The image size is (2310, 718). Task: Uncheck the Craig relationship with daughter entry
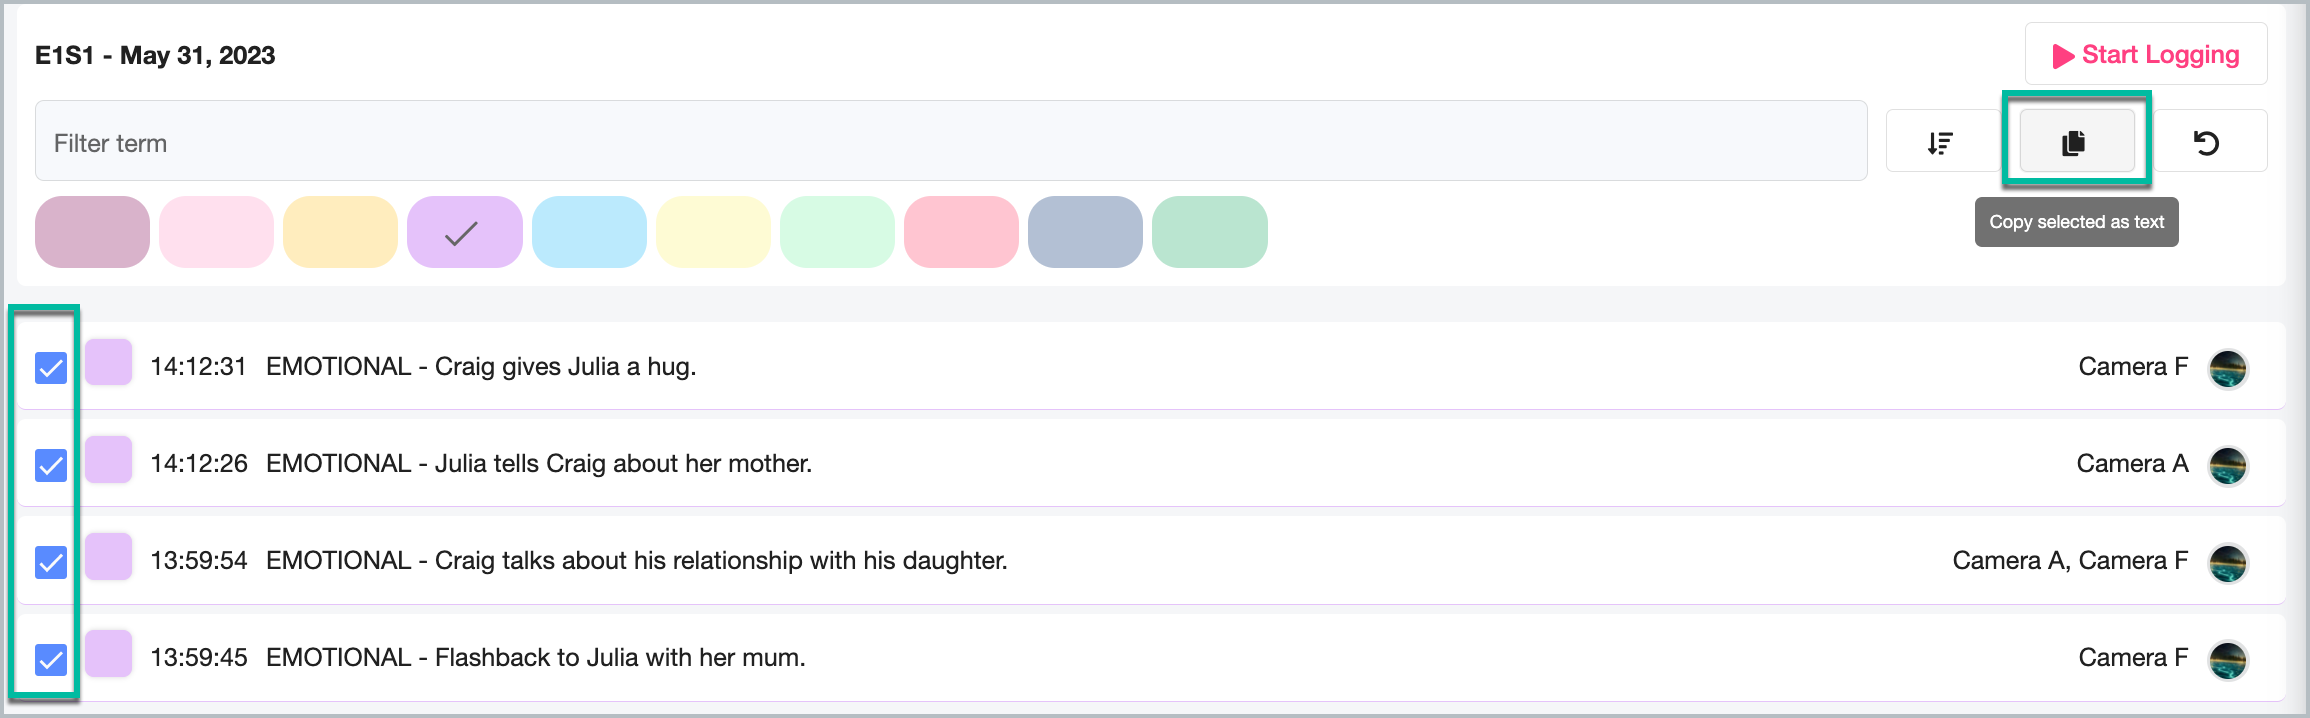tap(51, 562)
